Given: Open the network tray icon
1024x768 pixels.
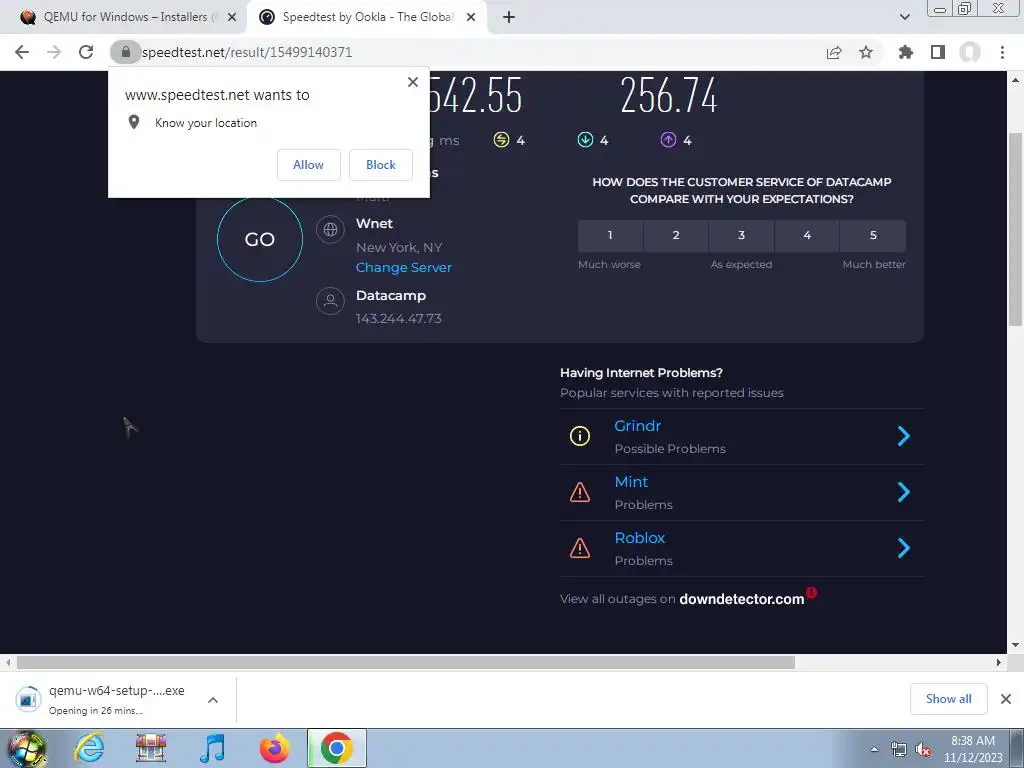Looking at the screenshot, I should pos(899,750).
